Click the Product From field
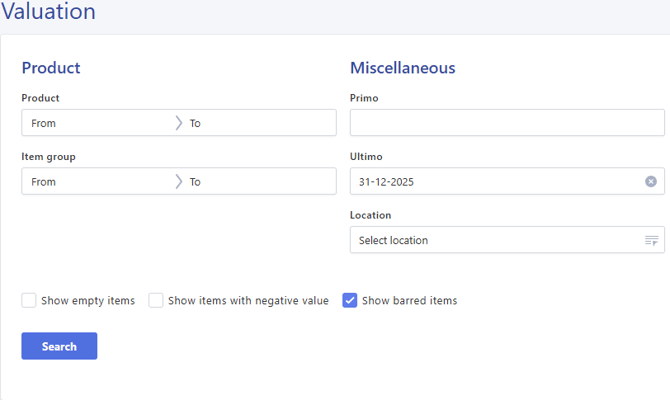Image resolution: width=670 pixels, height=400 pixels. 98,123
